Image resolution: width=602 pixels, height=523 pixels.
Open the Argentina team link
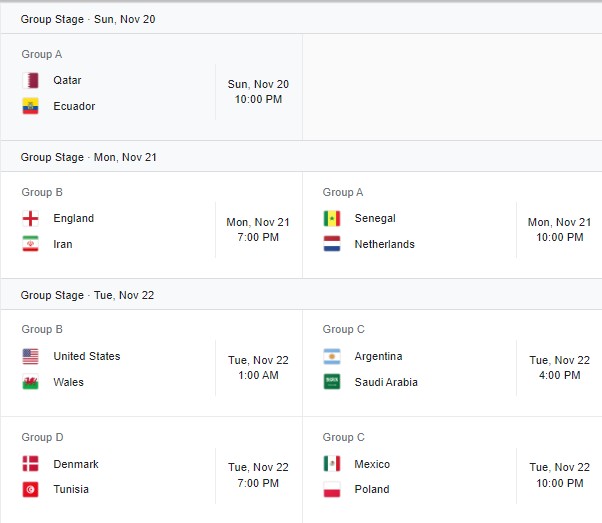pos(378,357)
